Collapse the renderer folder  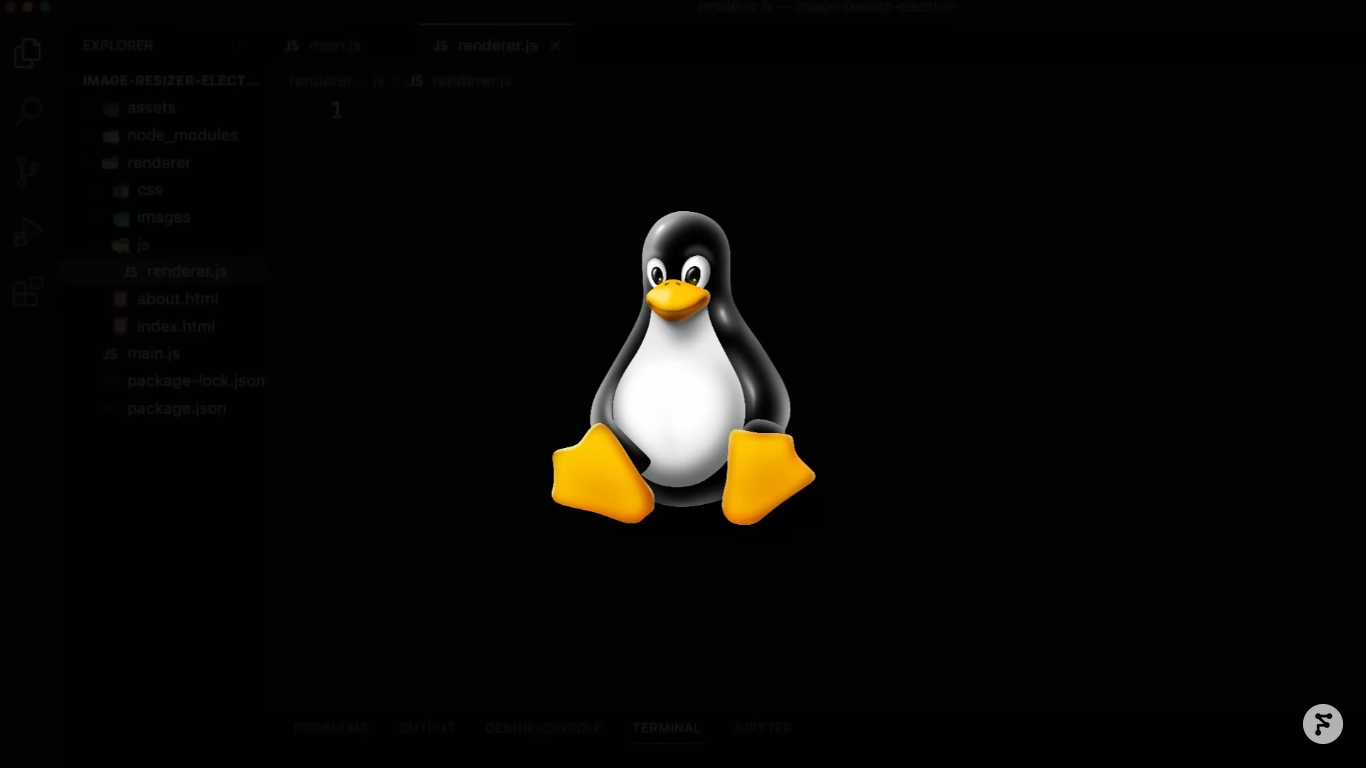point(158,163)
